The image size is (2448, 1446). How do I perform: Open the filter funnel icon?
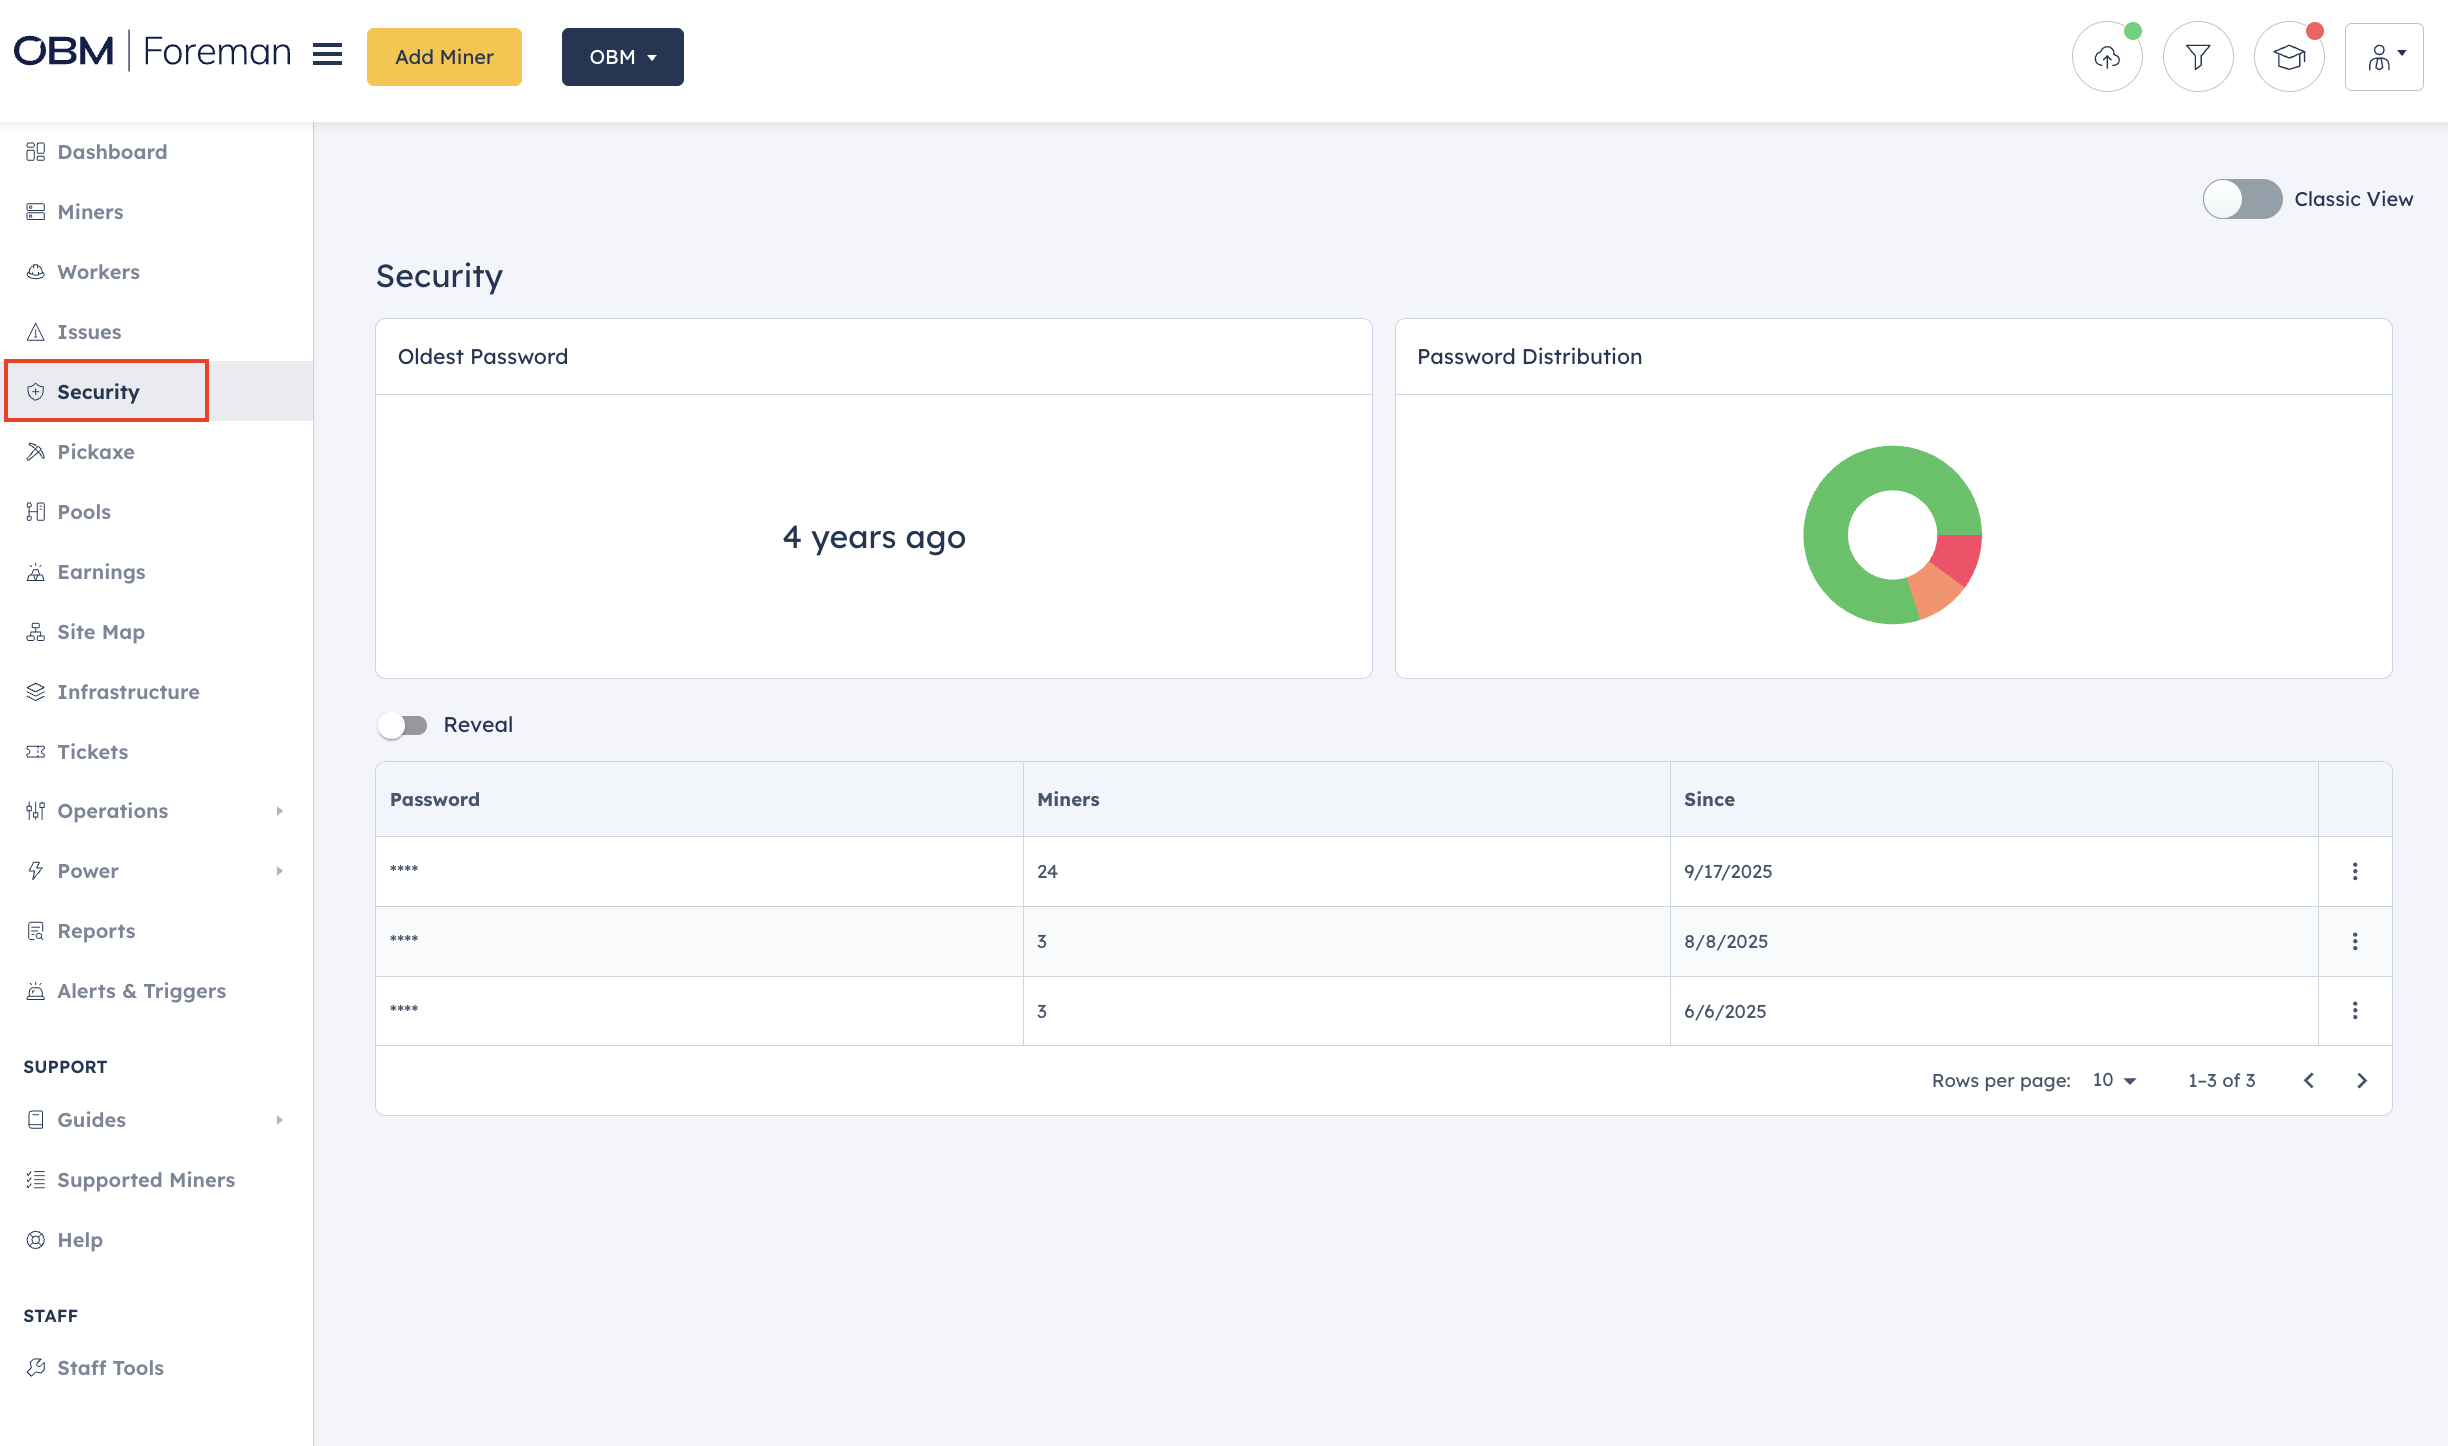tap(2197, 57)
